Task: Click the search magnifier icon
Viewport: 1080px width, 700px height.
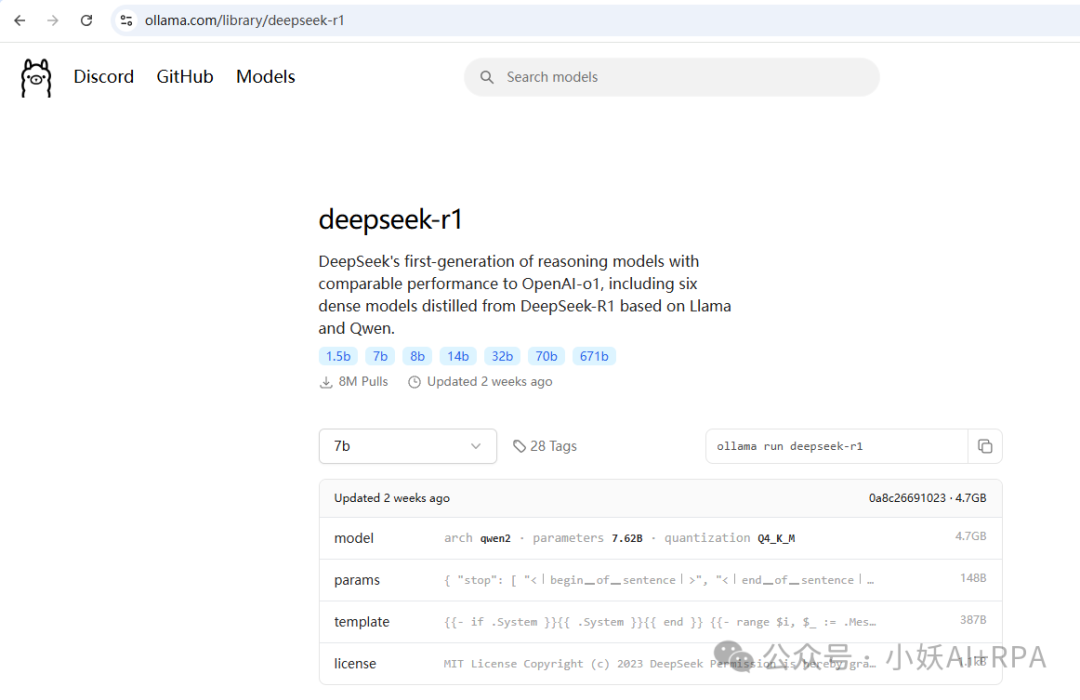Action: [487, 77]
